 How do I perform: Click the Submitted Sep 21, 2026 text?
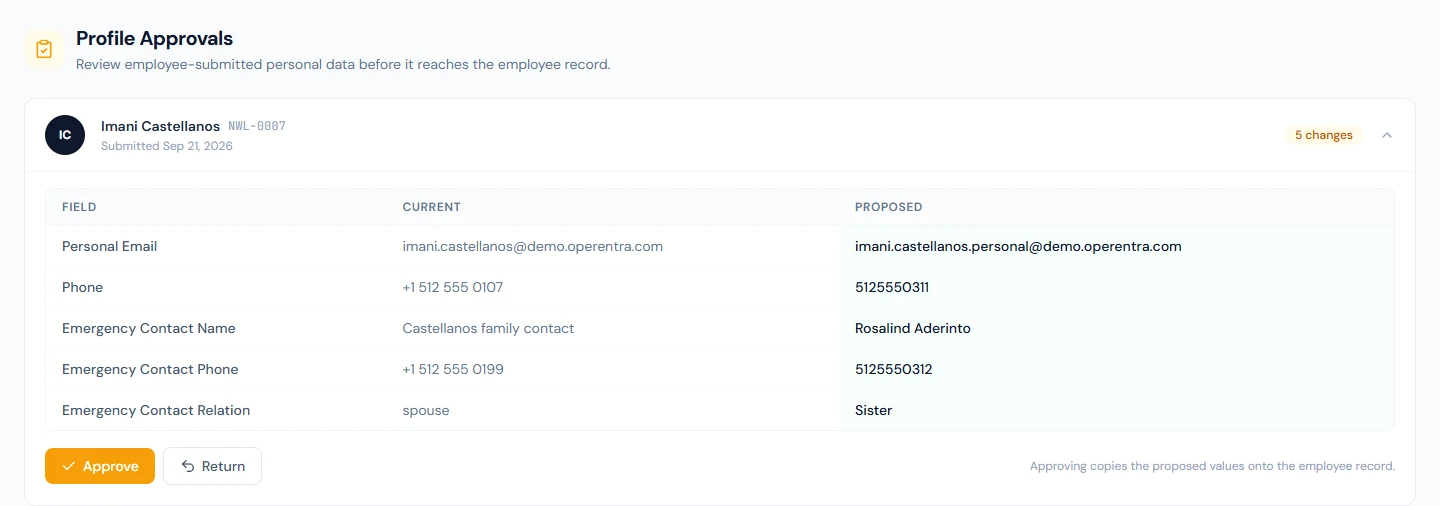pos(167,146)
